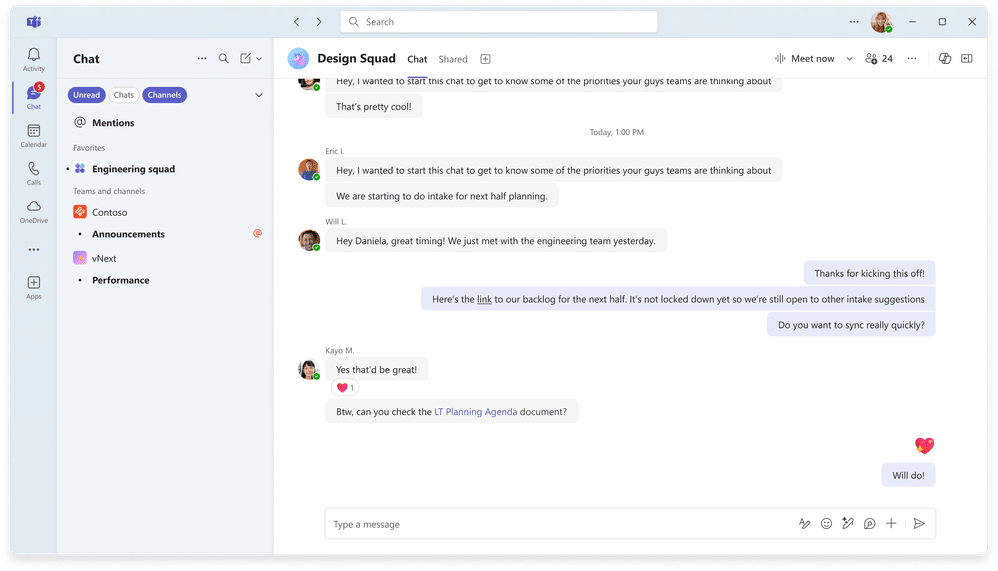Select the Engineering squad chat

click(133, 169)
